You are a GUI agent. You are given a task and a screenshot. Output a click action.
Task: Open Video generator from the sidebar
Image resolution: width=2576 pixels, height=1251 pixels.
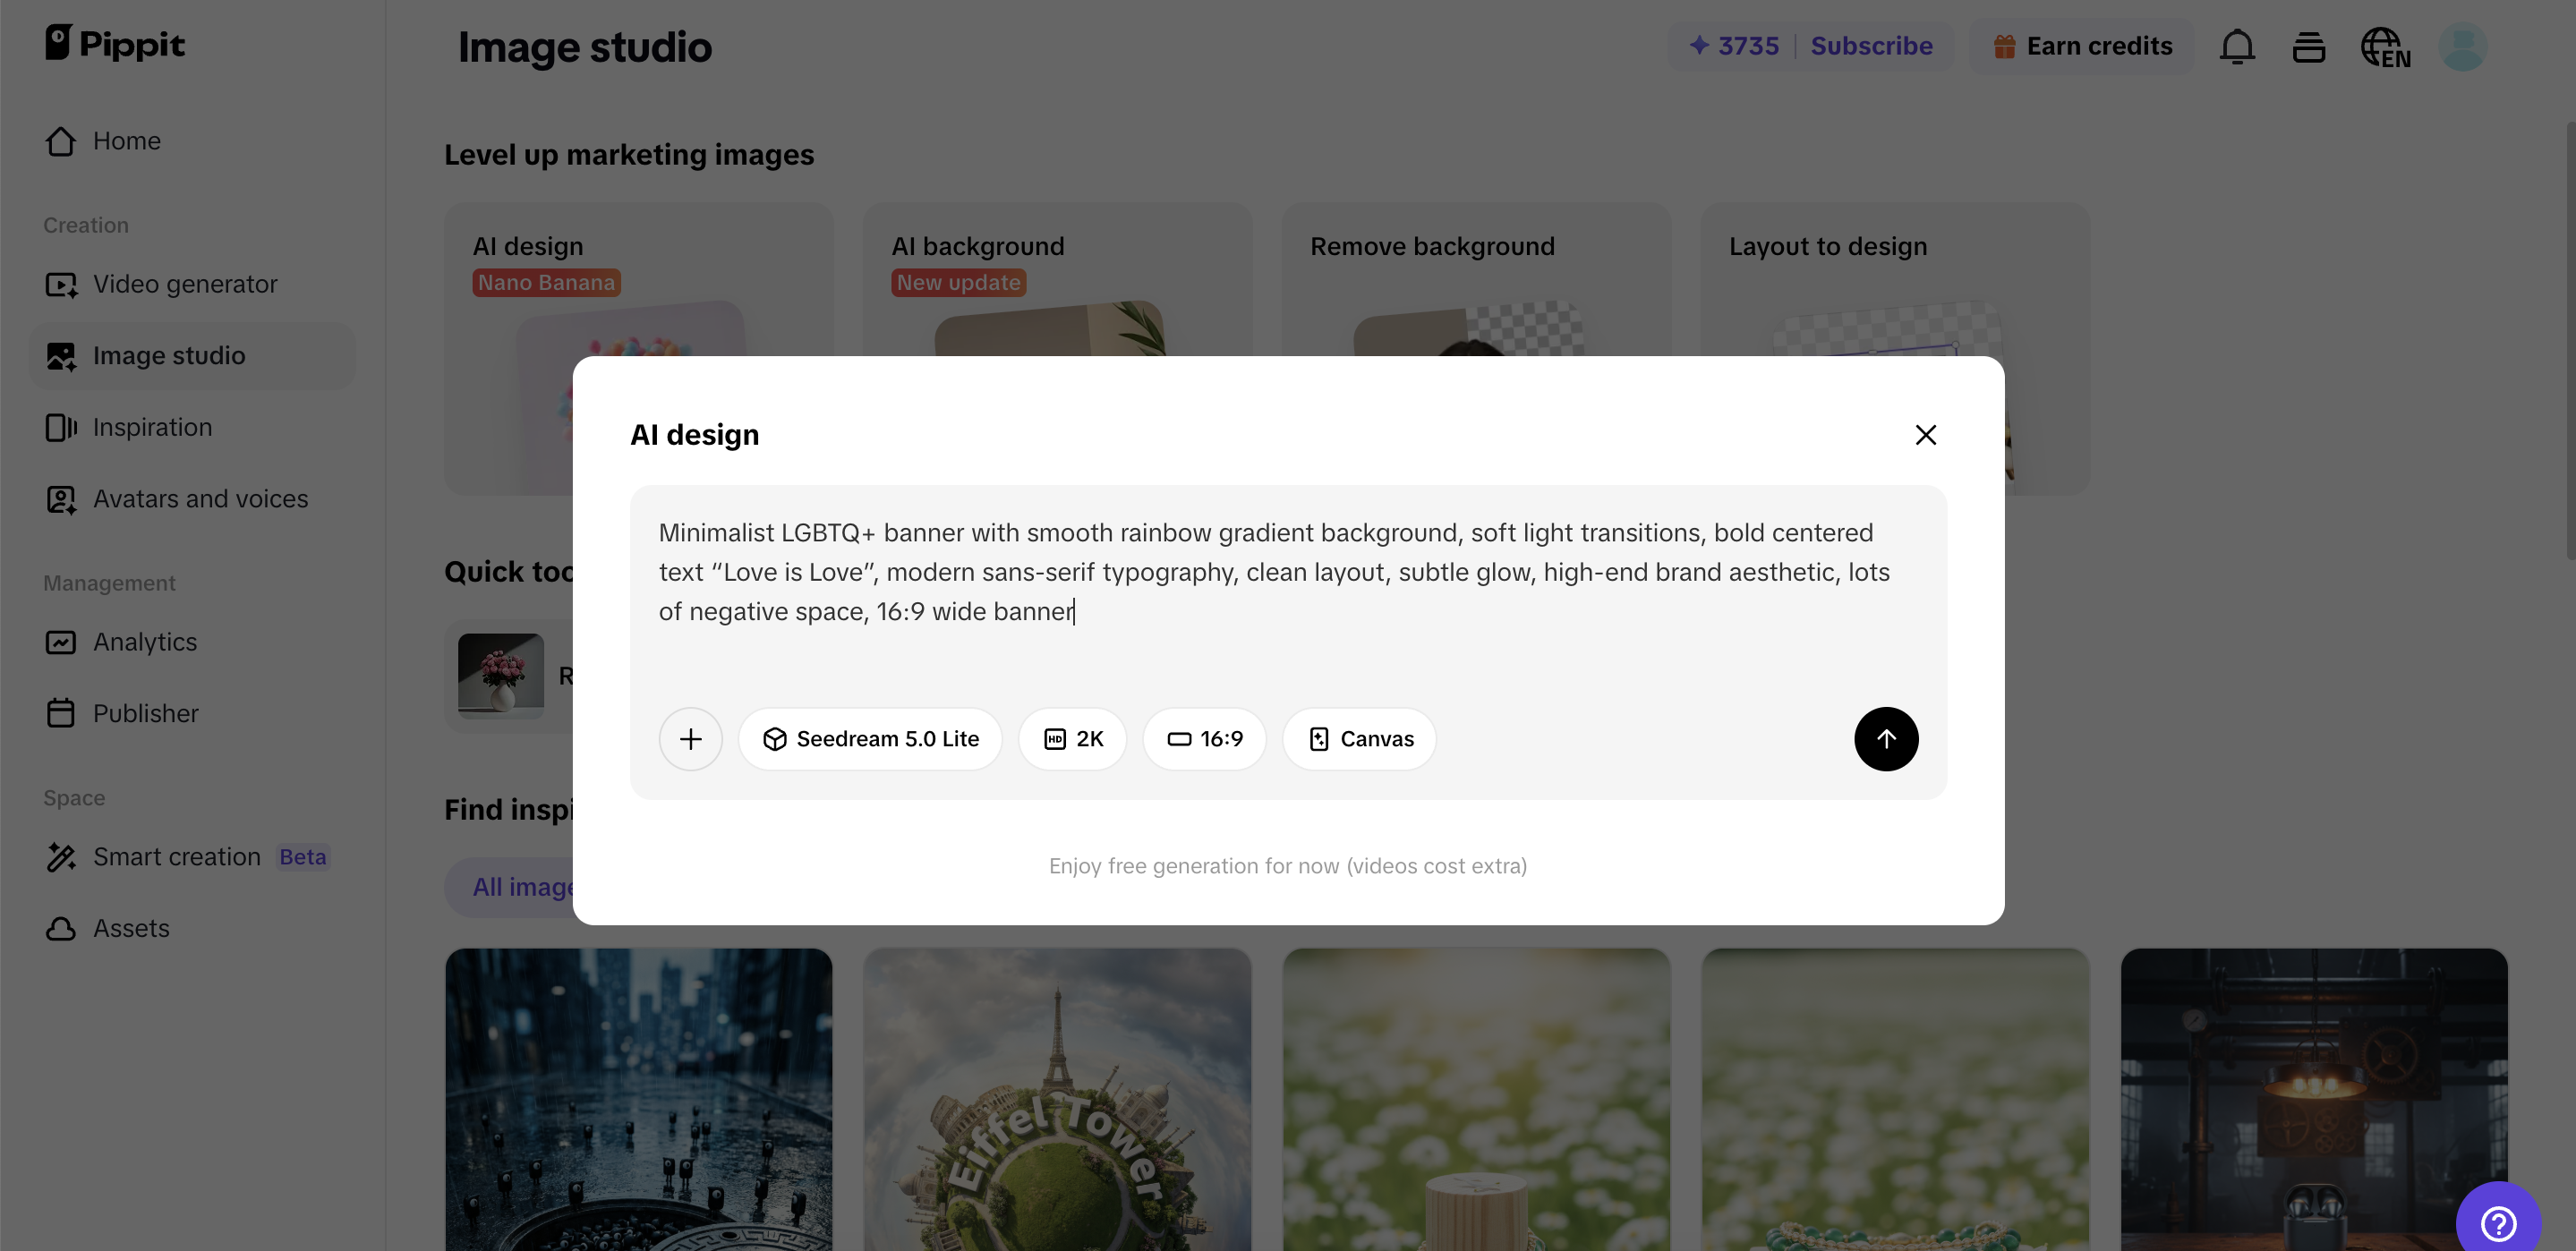(184, 284)
